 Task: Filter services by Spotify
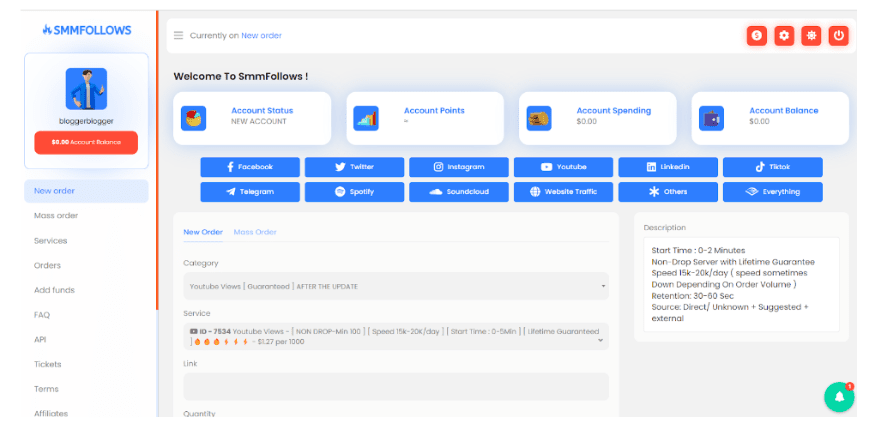354,192
